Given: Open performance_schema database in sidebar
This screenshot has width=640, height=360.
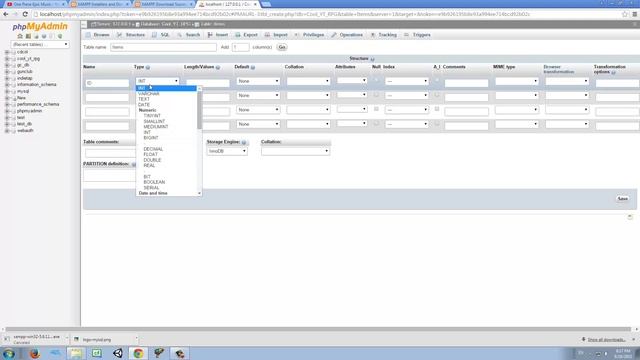Looking at the screenshot, I should (x=38, y=104).
